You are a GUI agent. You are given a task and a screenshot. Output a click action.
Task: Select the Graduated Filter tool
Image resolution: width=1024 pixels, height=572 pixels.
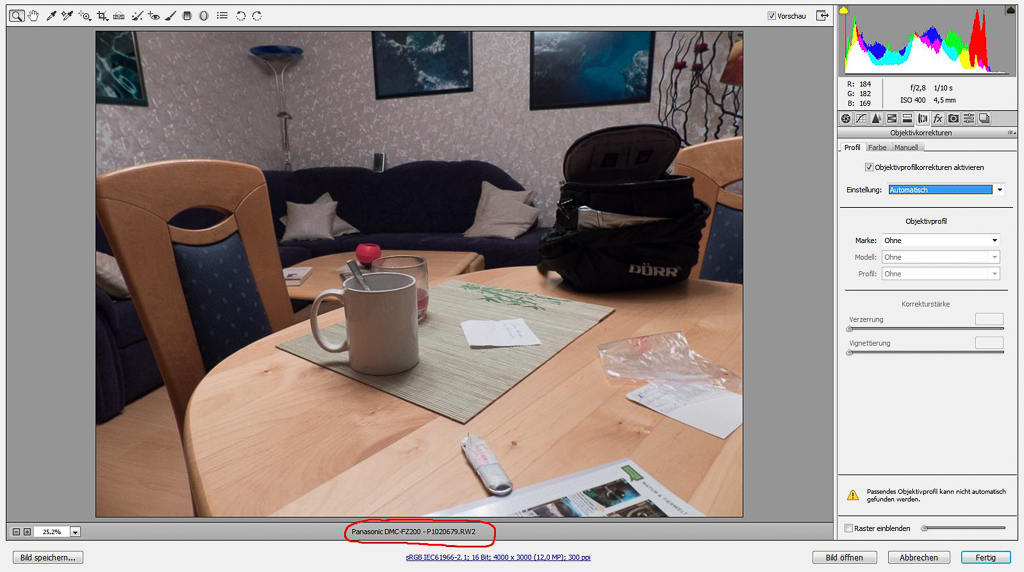click(187, 16)
